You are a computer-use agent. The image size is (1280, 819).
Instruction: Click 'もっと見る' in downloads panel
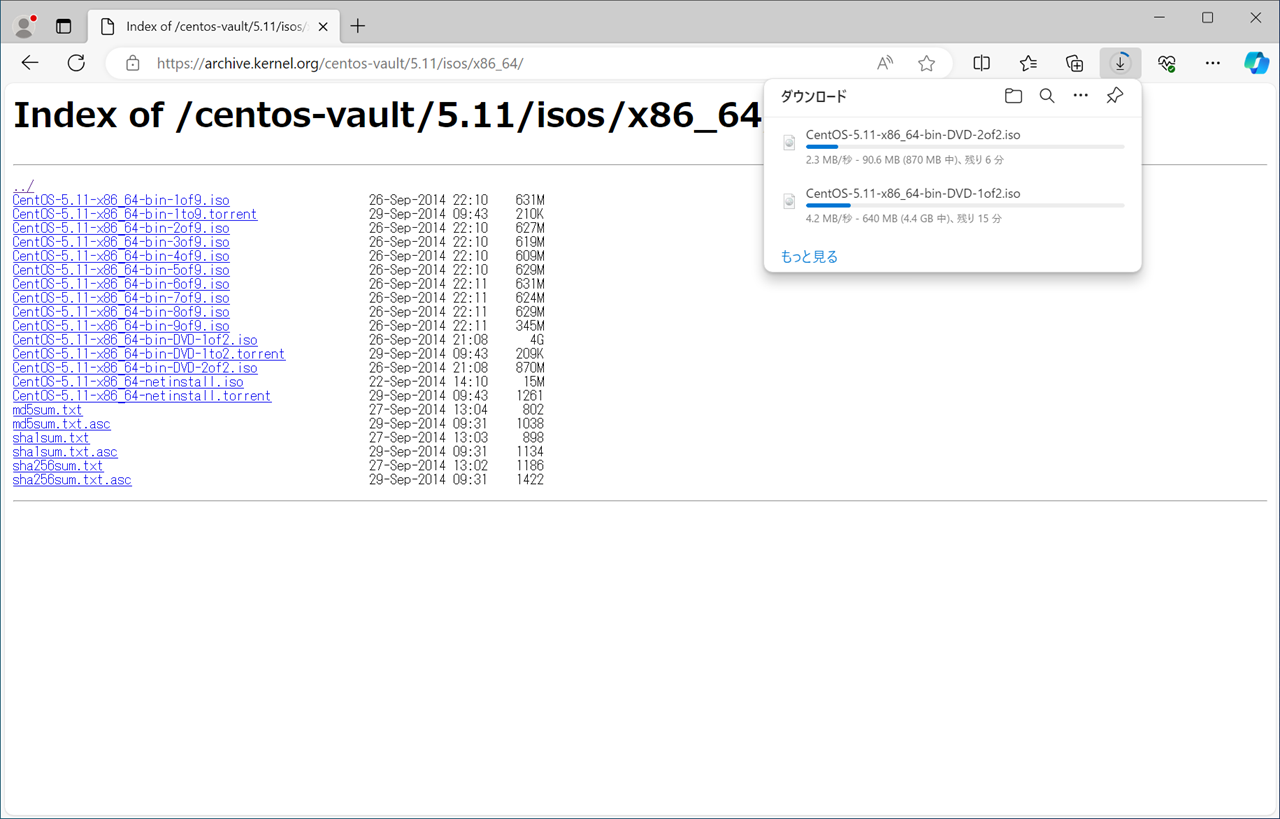(809, 257)
